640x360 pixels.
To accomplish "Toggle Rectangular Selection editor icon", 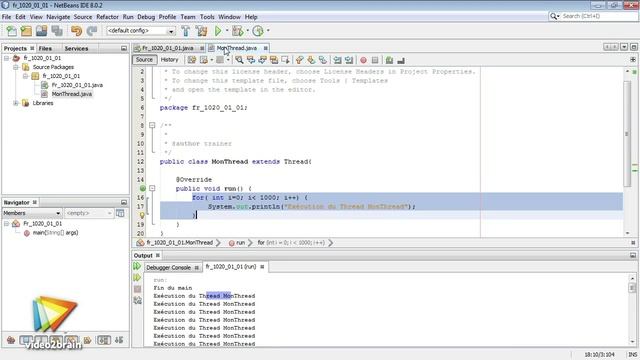I will tap(285, 60).
